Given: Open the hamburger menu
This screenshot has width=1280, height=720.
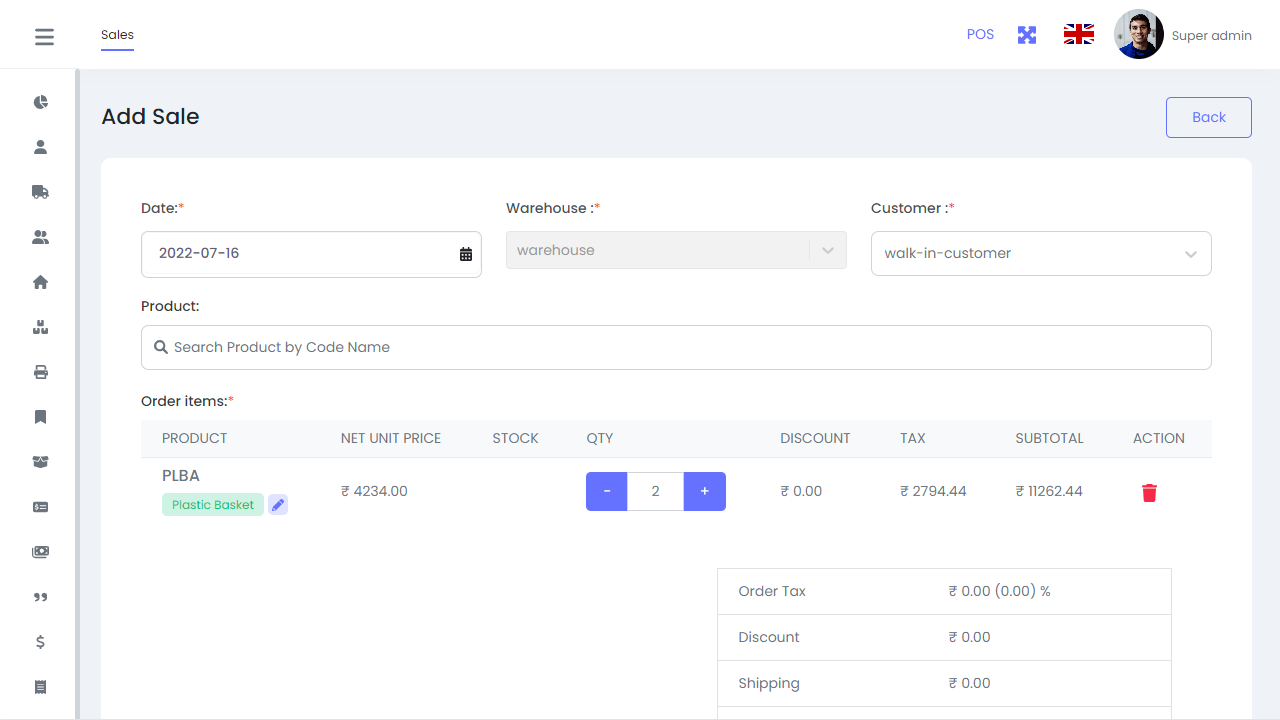Looking at the screenshot, I should point(44,35).
